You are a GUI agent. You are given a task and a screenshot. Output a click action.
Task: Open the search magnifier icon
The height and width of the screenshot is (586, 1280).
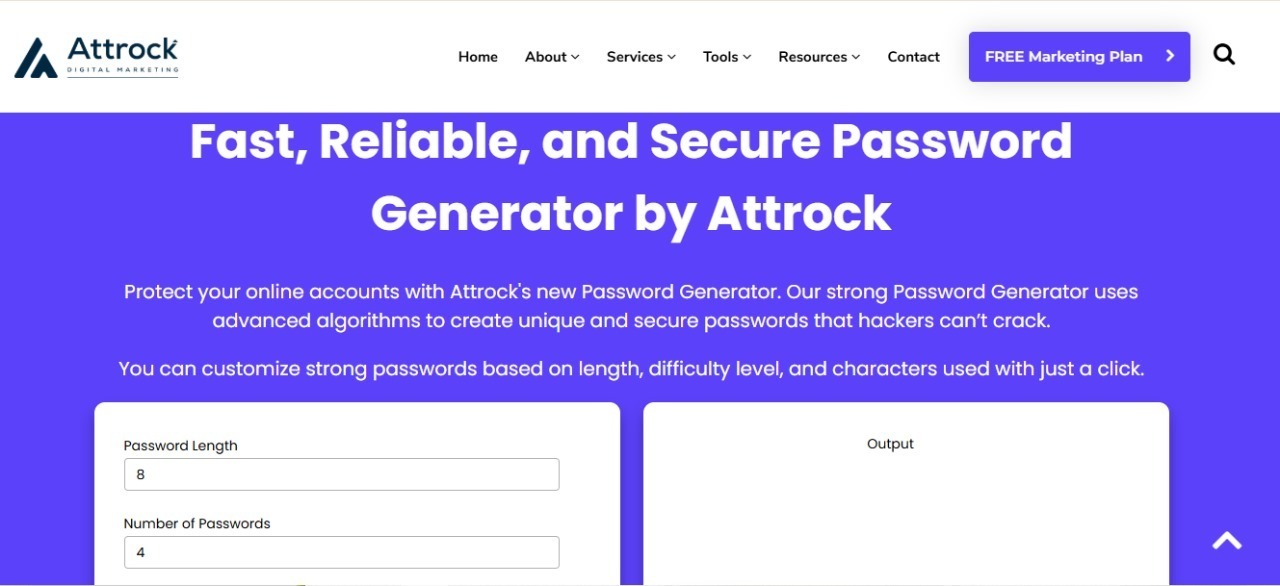1224,55
